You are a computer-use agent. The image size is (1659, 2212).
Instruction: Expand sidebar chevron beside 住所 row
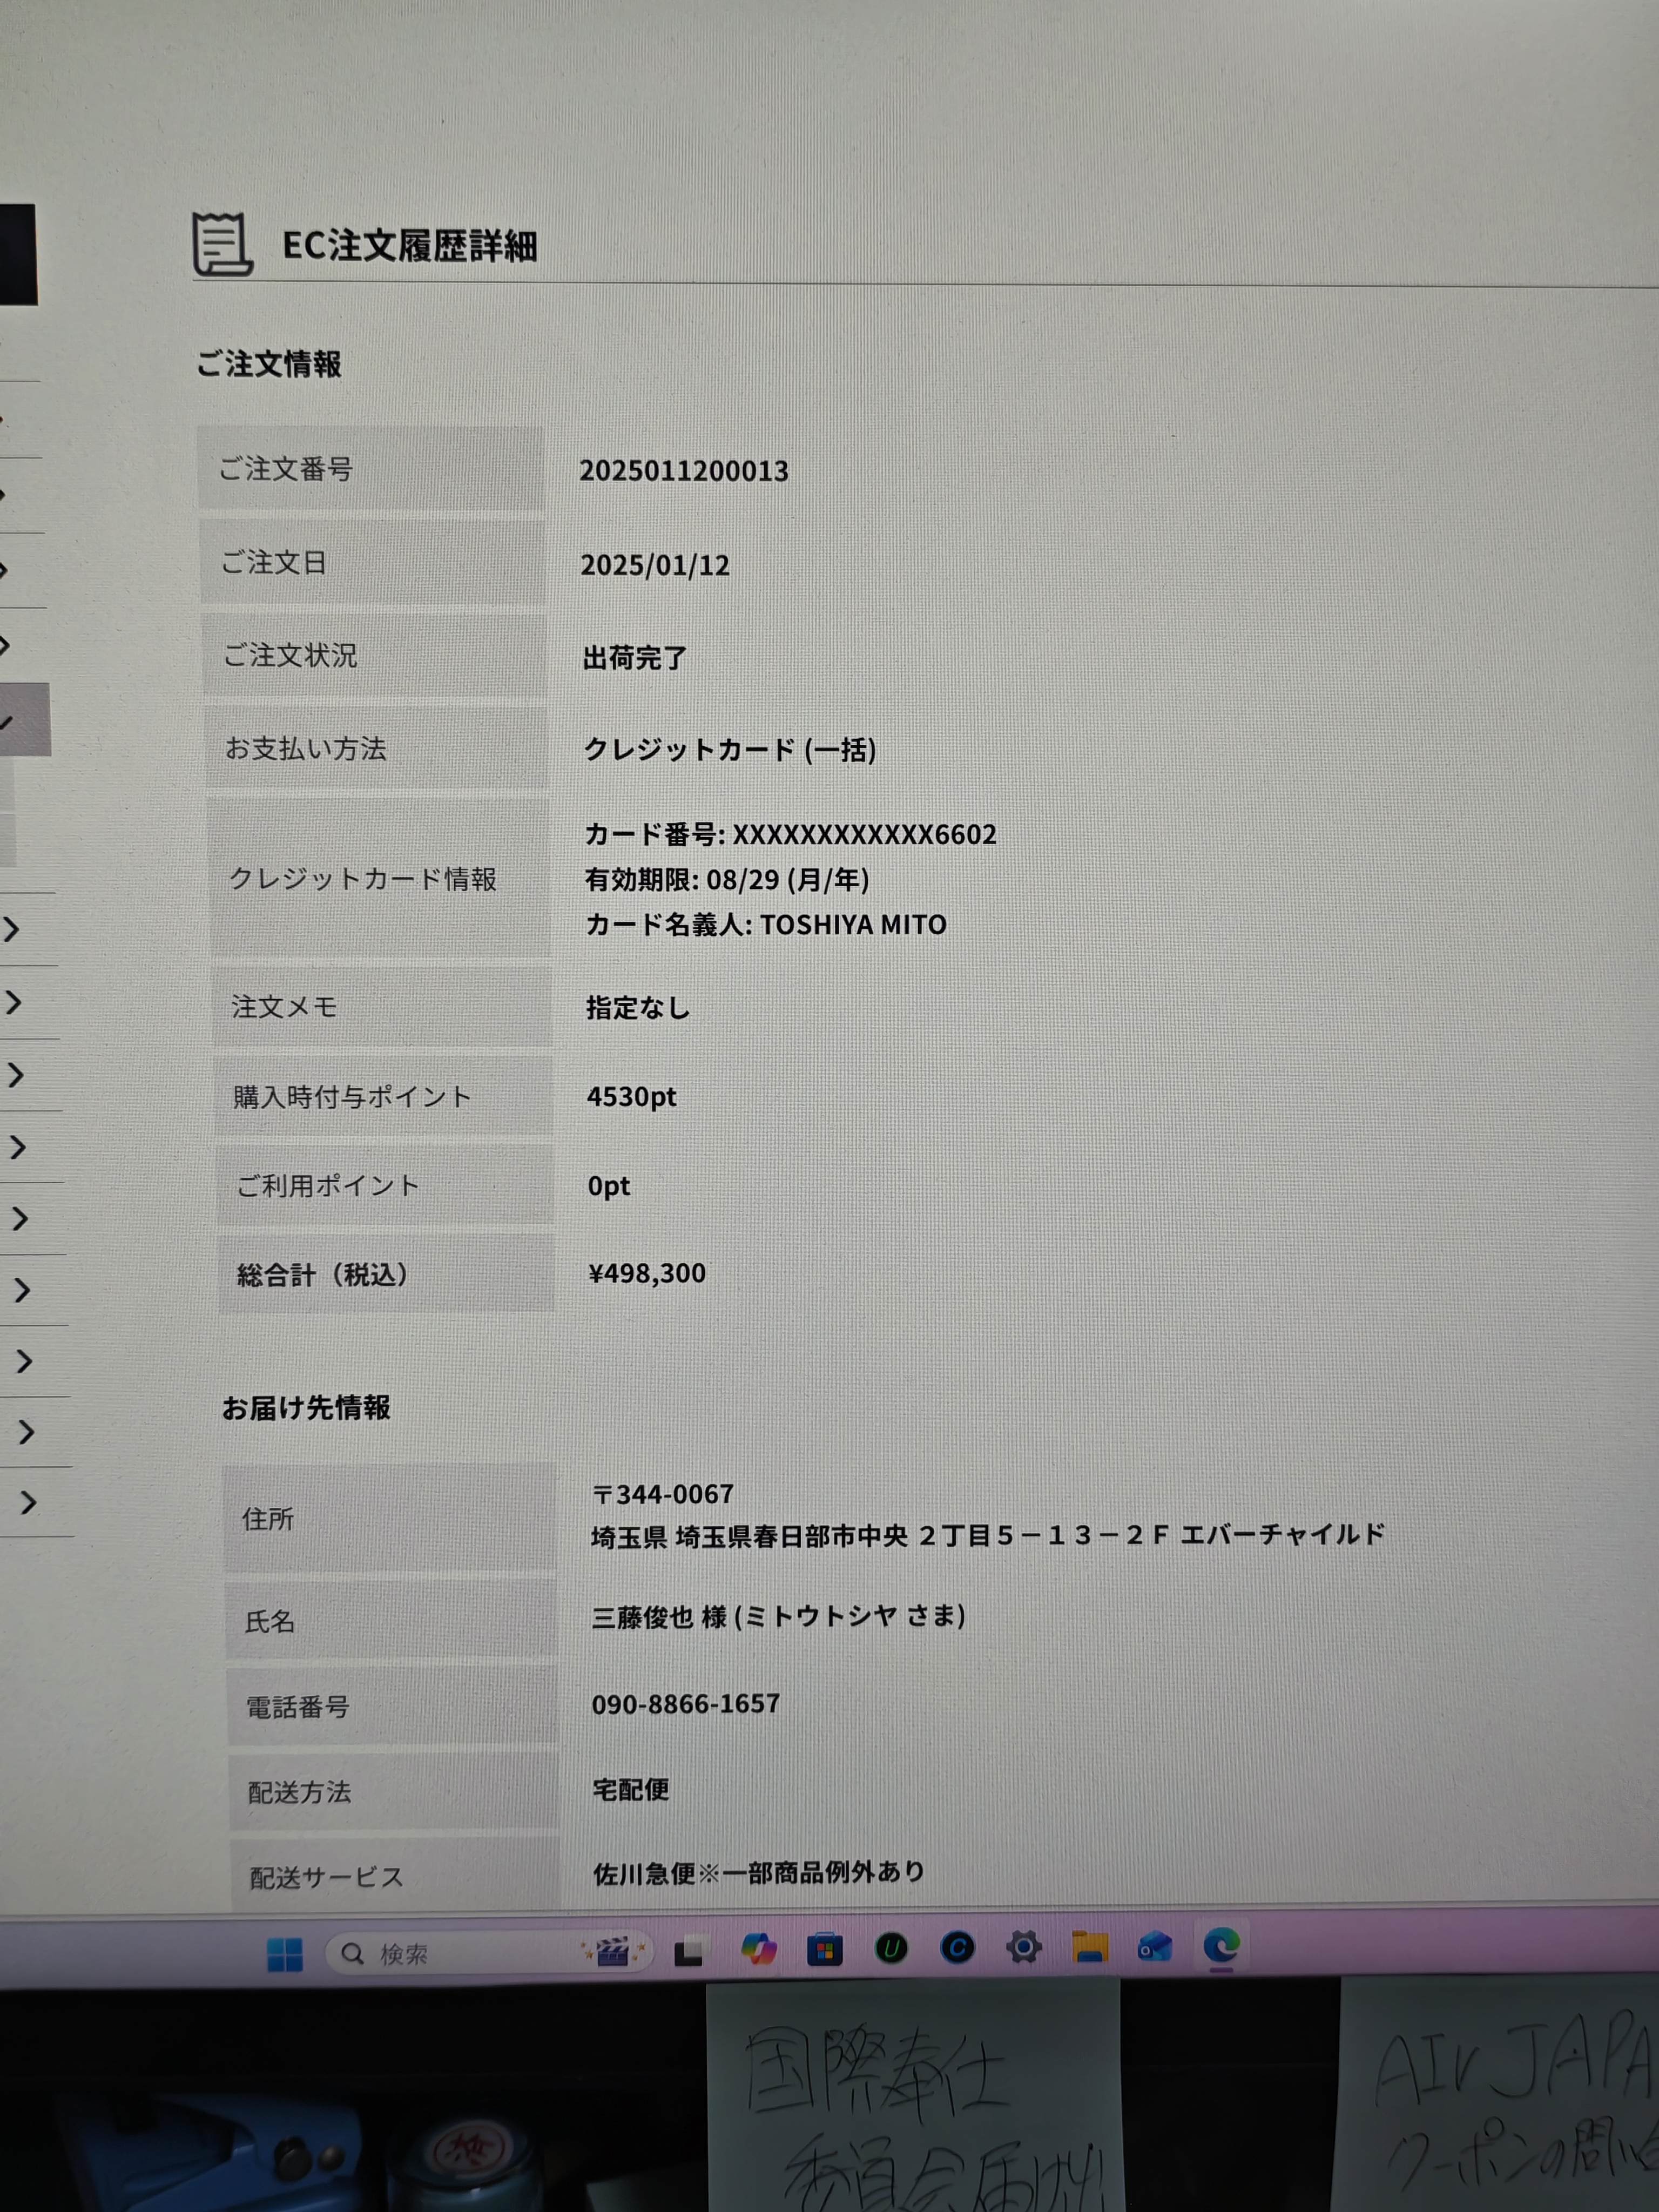pyautogui.click(x=28, y=1502)
